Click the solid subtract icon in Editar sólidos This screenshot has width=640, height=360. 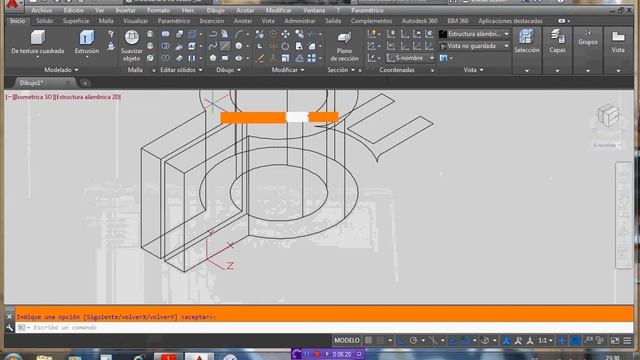[x=165, y=46]
